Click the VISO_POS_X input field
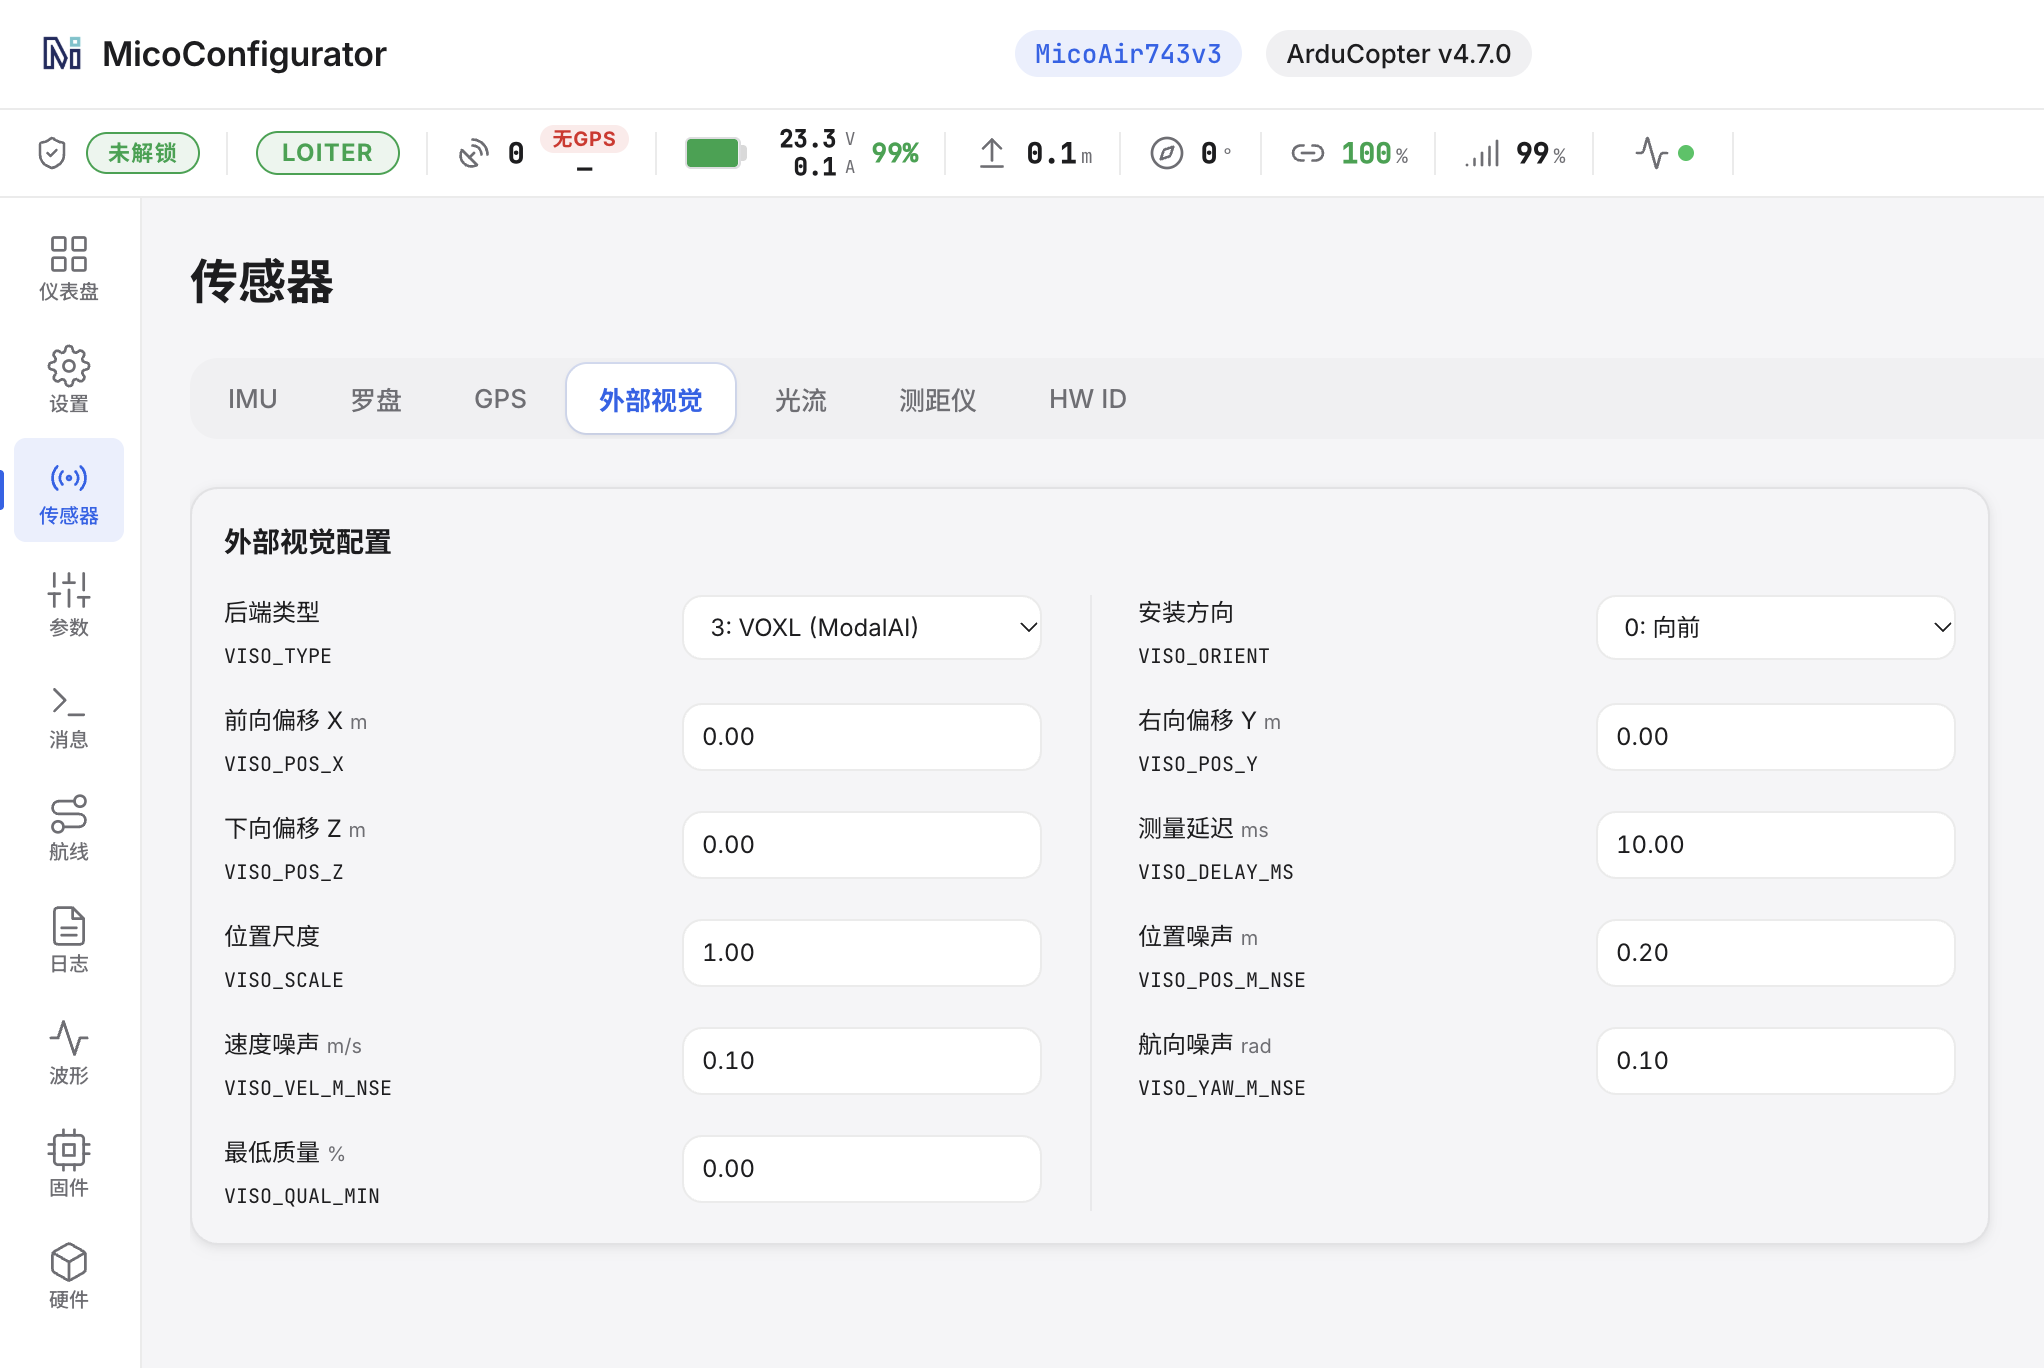Image resolution: width=2044 pixels, height=1368 pixels. pos(862,737)
